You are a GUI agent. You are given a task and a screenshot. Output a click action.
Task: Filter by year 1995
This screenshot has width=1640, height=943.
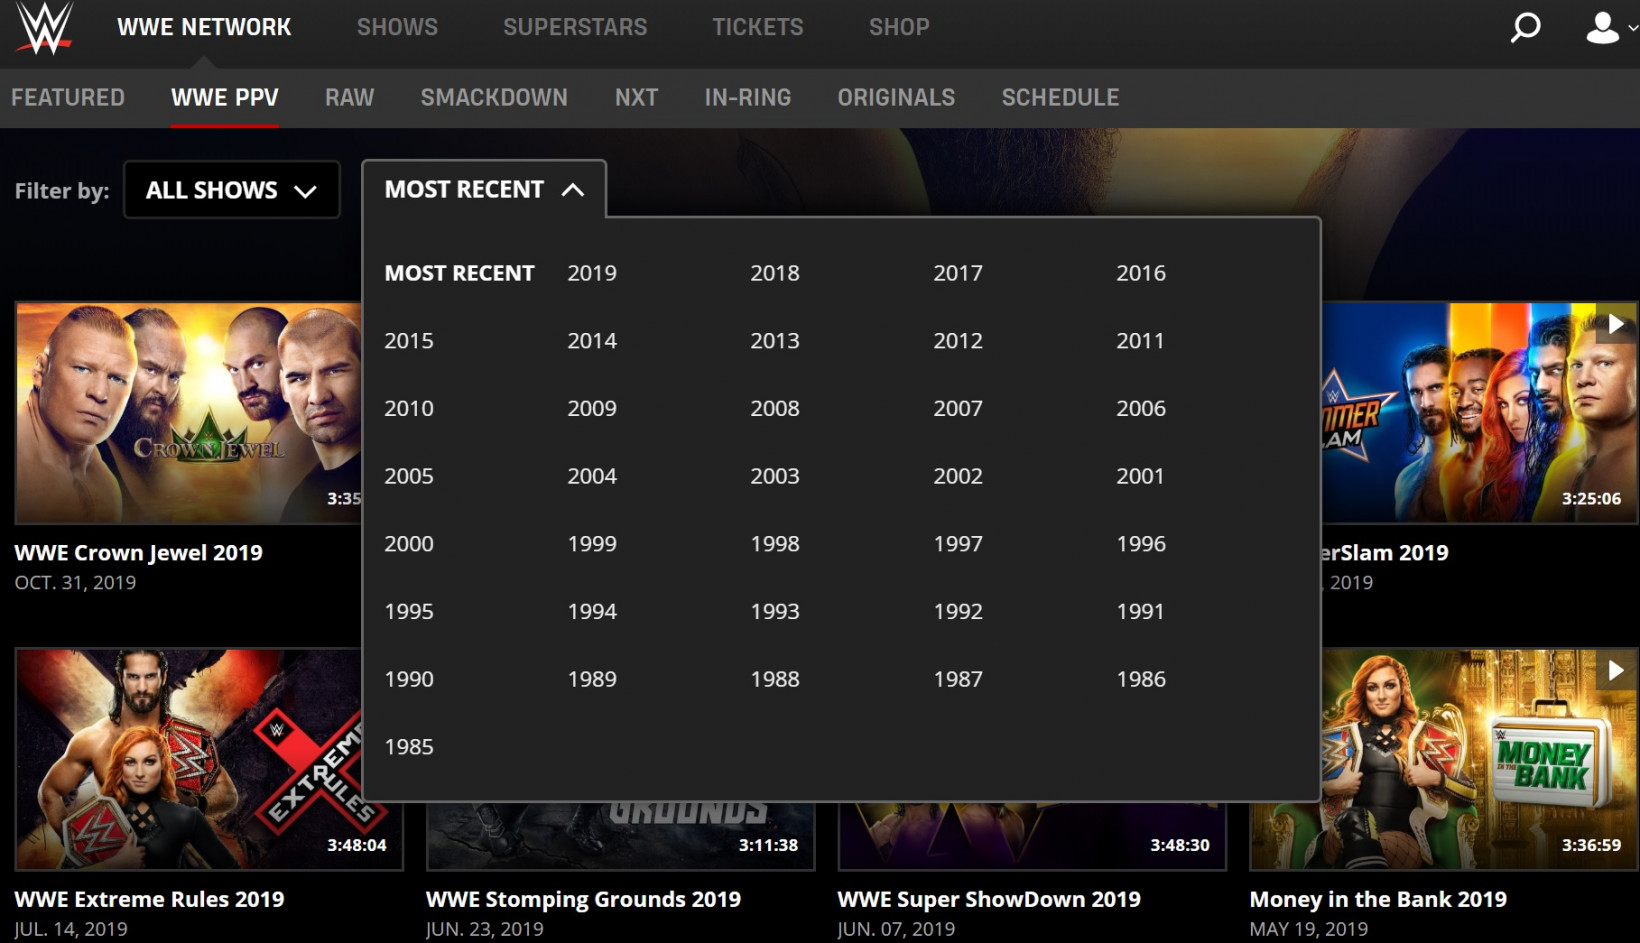(409, 612)
